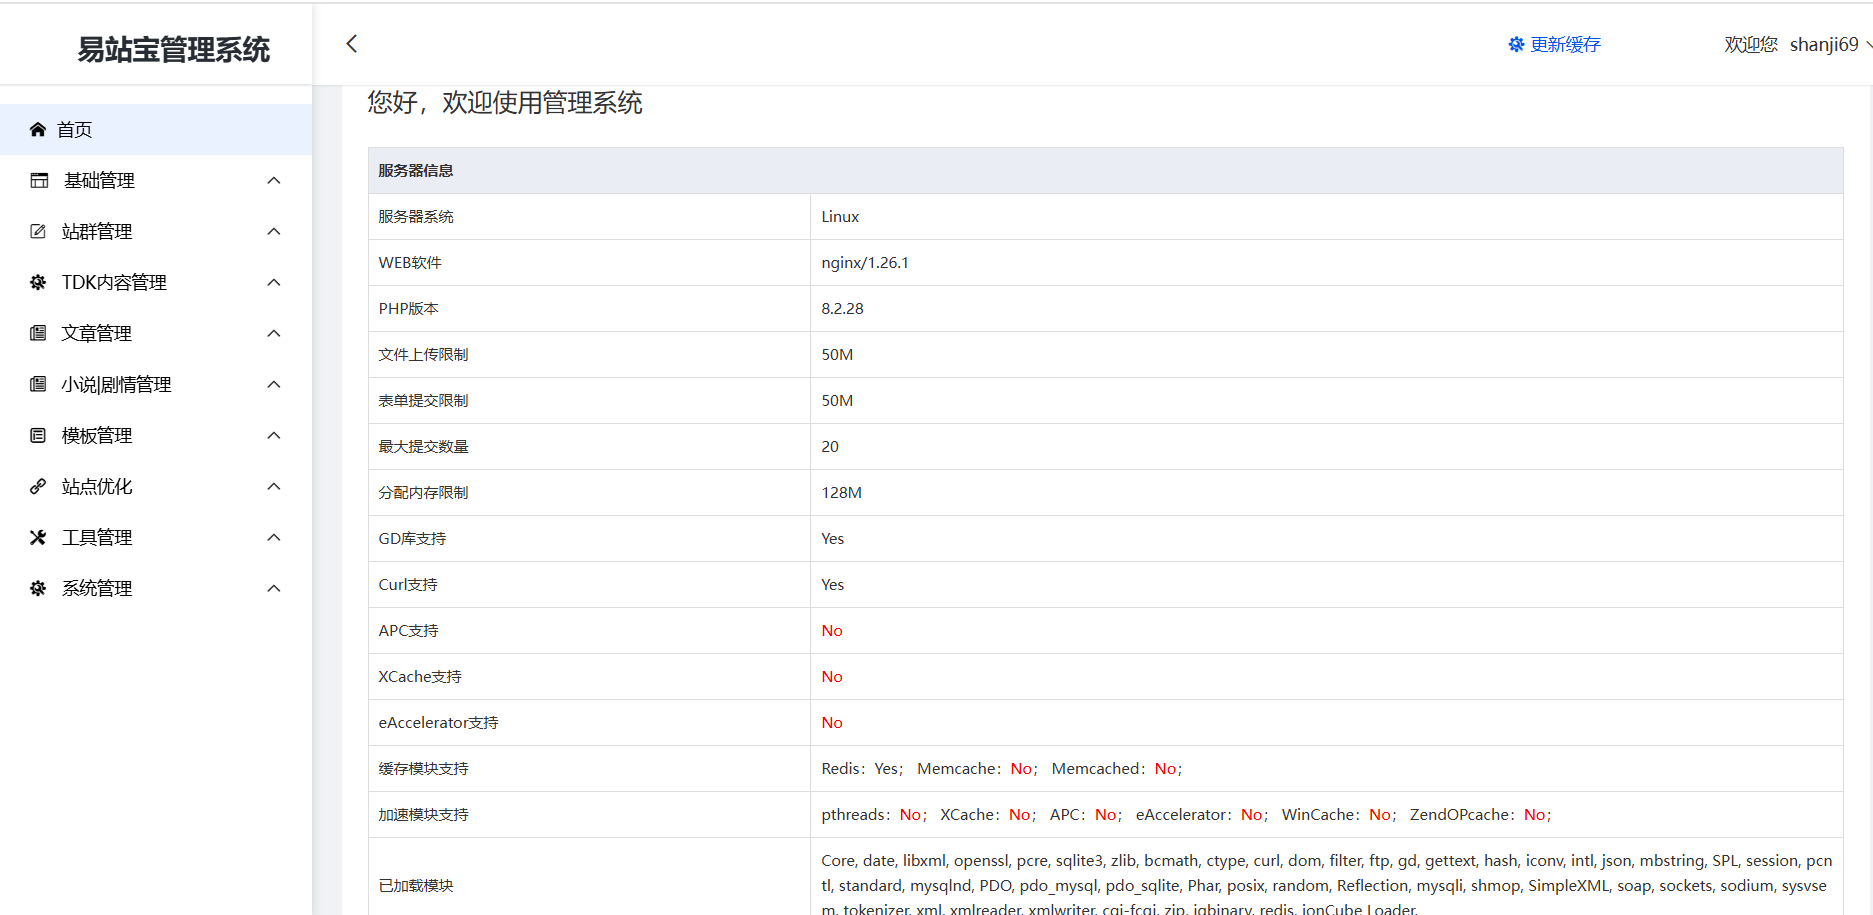1873x915 pixels.
Task: Open the 文章管理 menu section
Action: pyautogui.click(x=97, y=333)
